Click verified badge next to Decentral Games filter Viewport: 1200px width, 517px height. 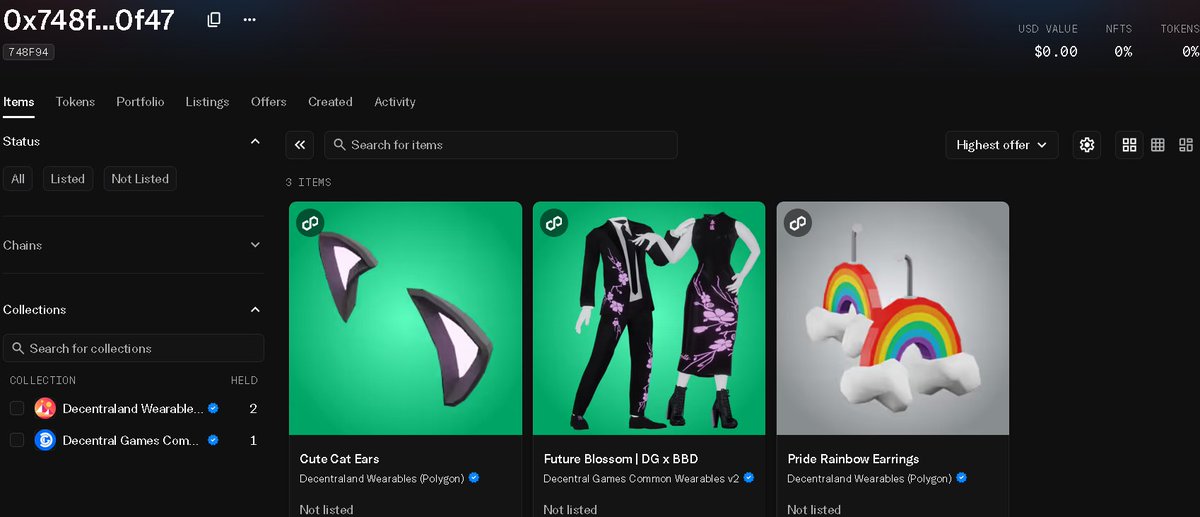click(x=213, y=440)
